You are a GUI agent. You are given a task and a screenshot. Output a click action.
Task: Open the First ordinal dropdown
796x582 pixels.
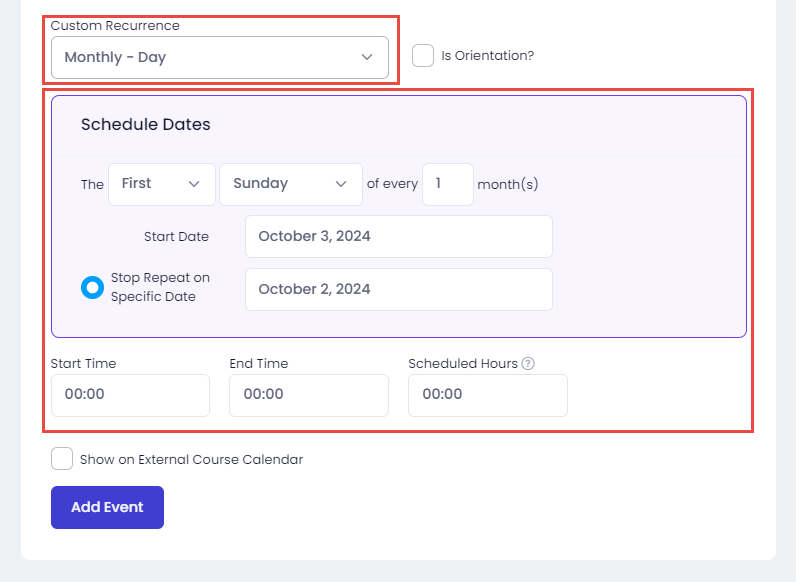[162, 184]
